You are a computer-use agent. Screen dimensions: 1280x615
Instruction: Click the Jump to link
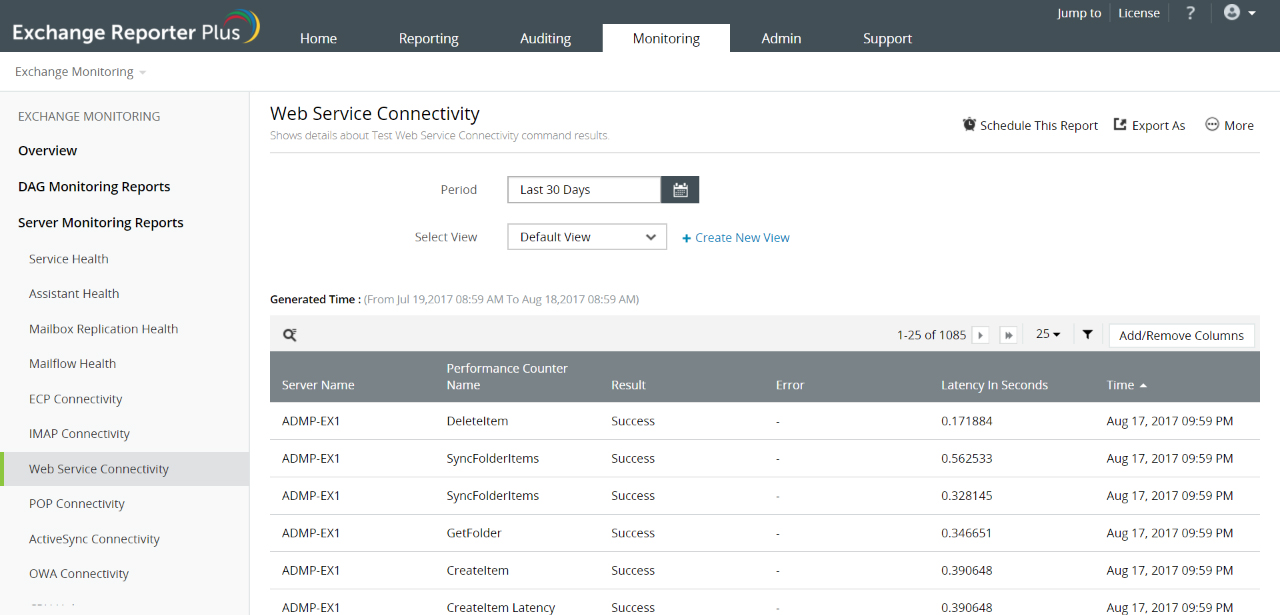pyautogui.click(x=1079, y=13)
